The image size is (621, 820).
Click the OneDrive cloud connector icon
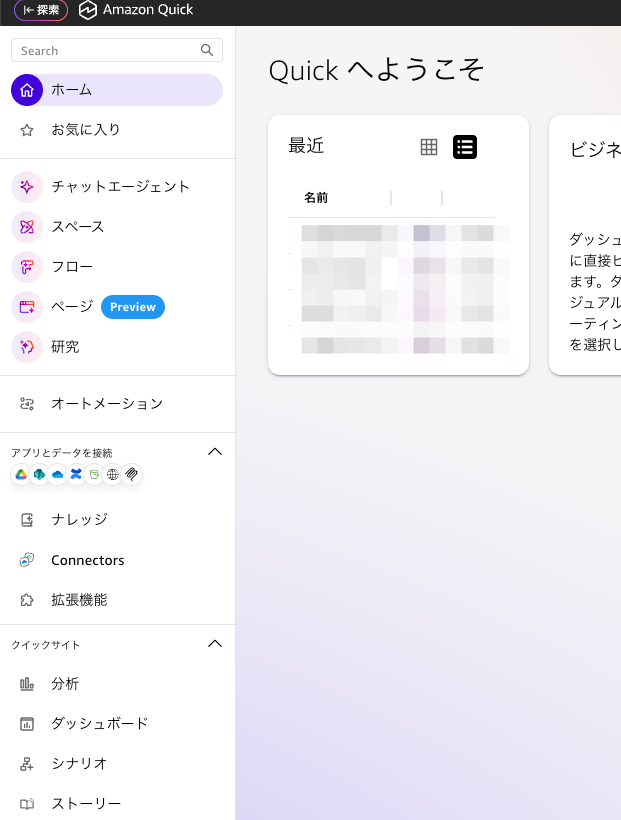coord(58,474)
